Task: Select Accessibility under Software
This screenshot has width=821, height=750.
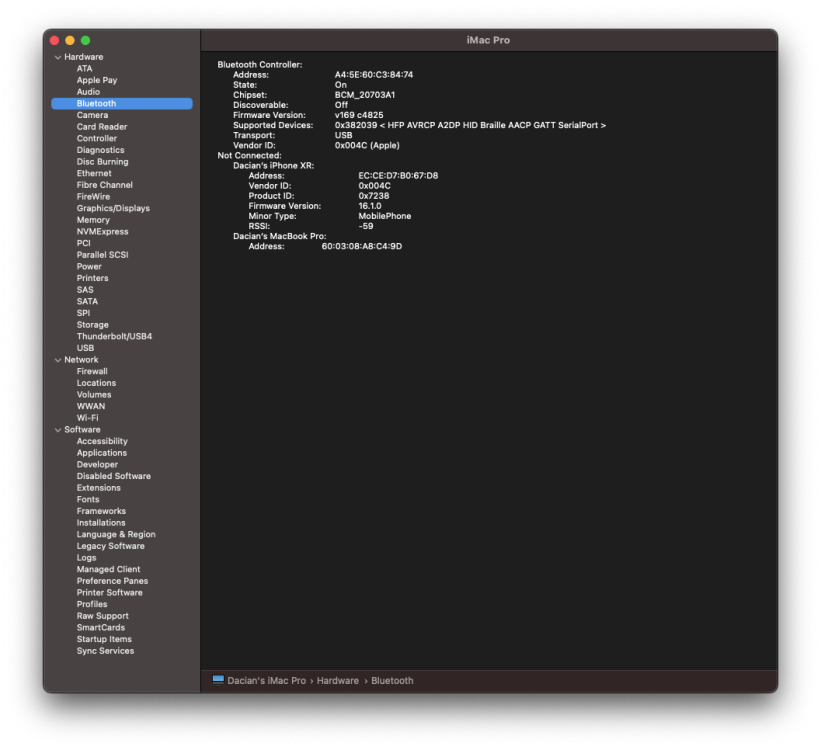Action: click(x=102, y=441)
